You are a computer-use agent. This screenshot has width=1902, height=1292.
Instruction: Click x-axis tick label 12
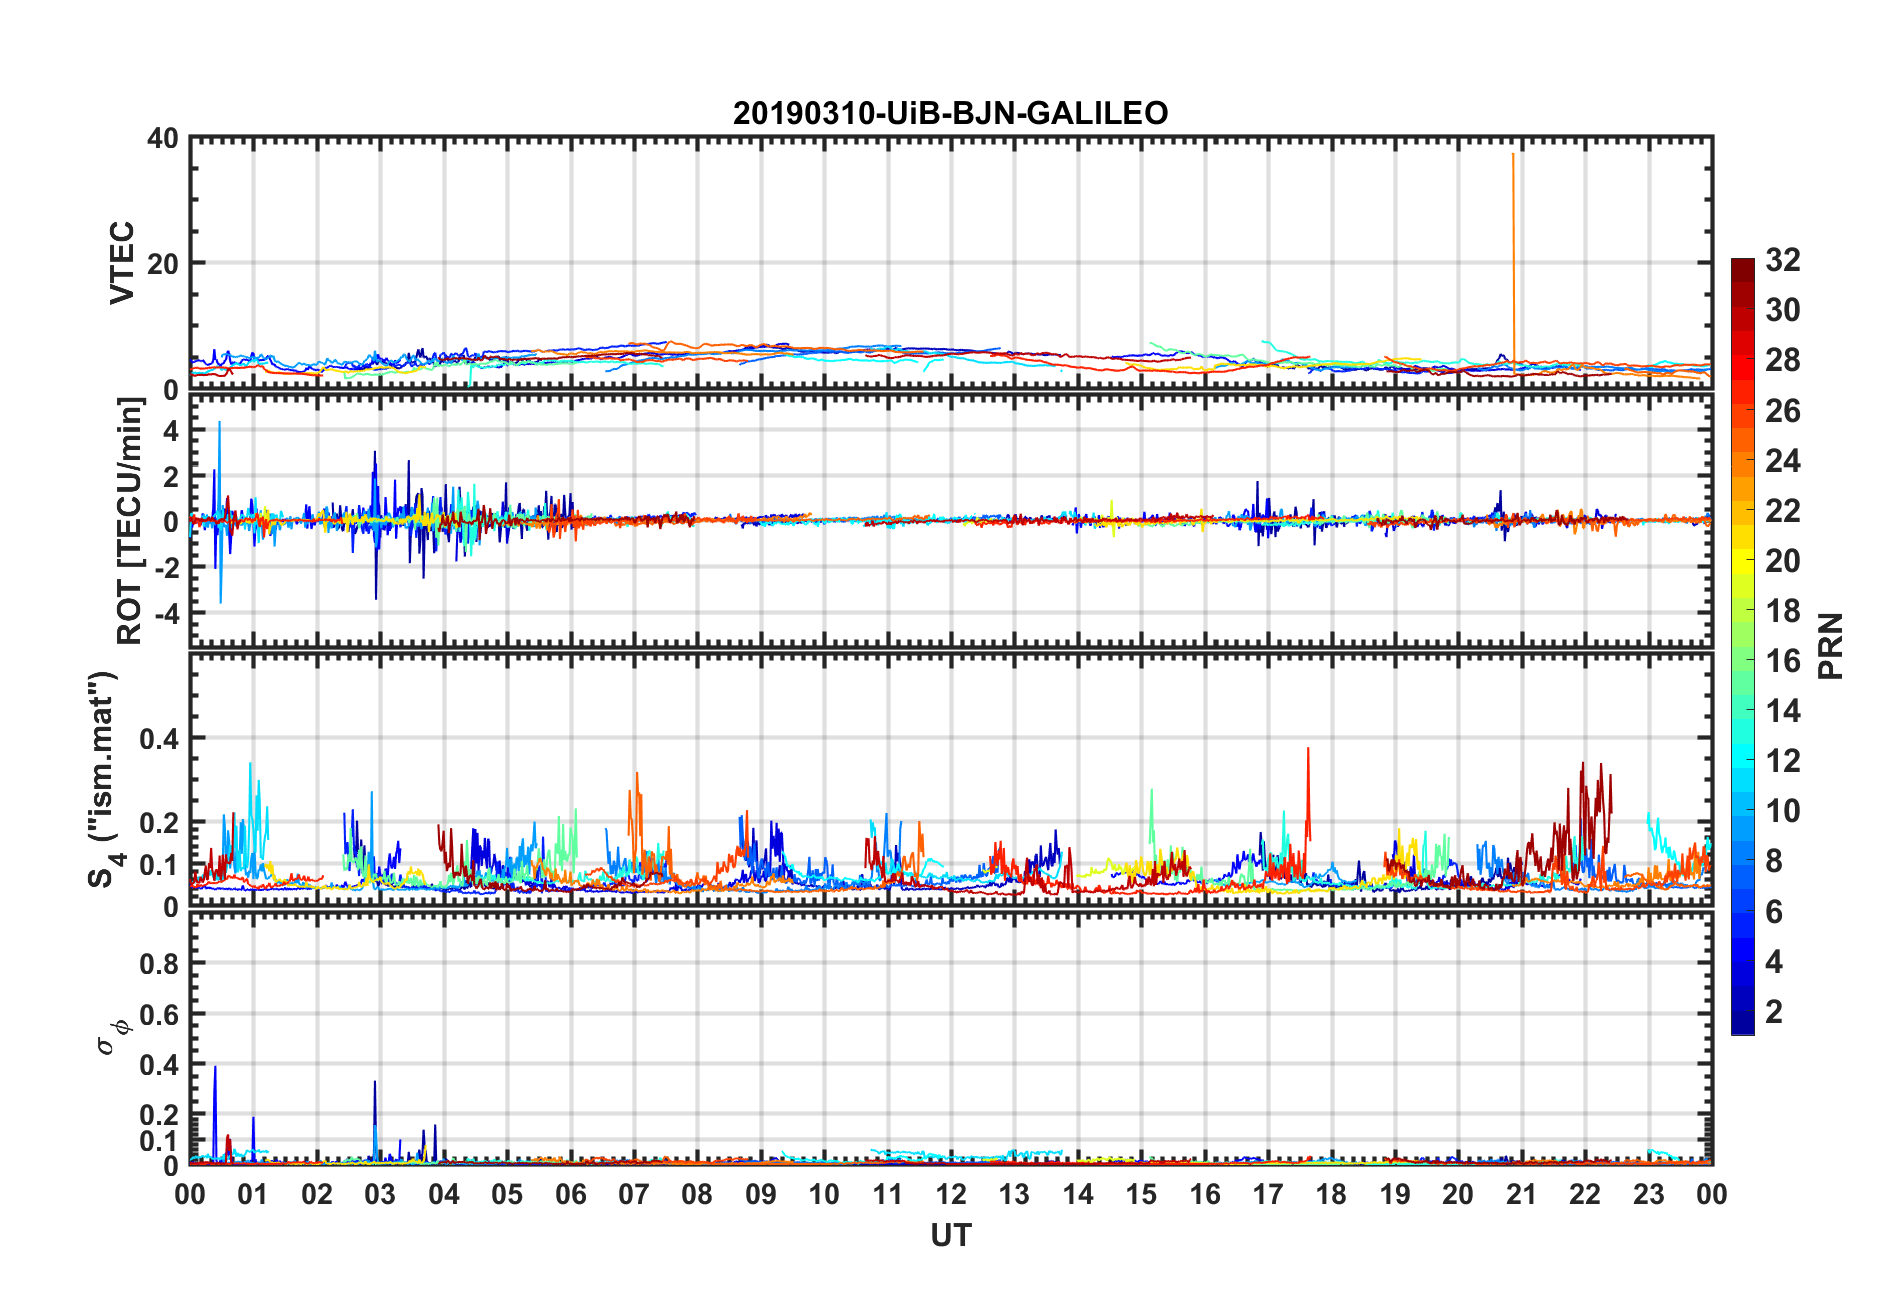click(951, 1194)
